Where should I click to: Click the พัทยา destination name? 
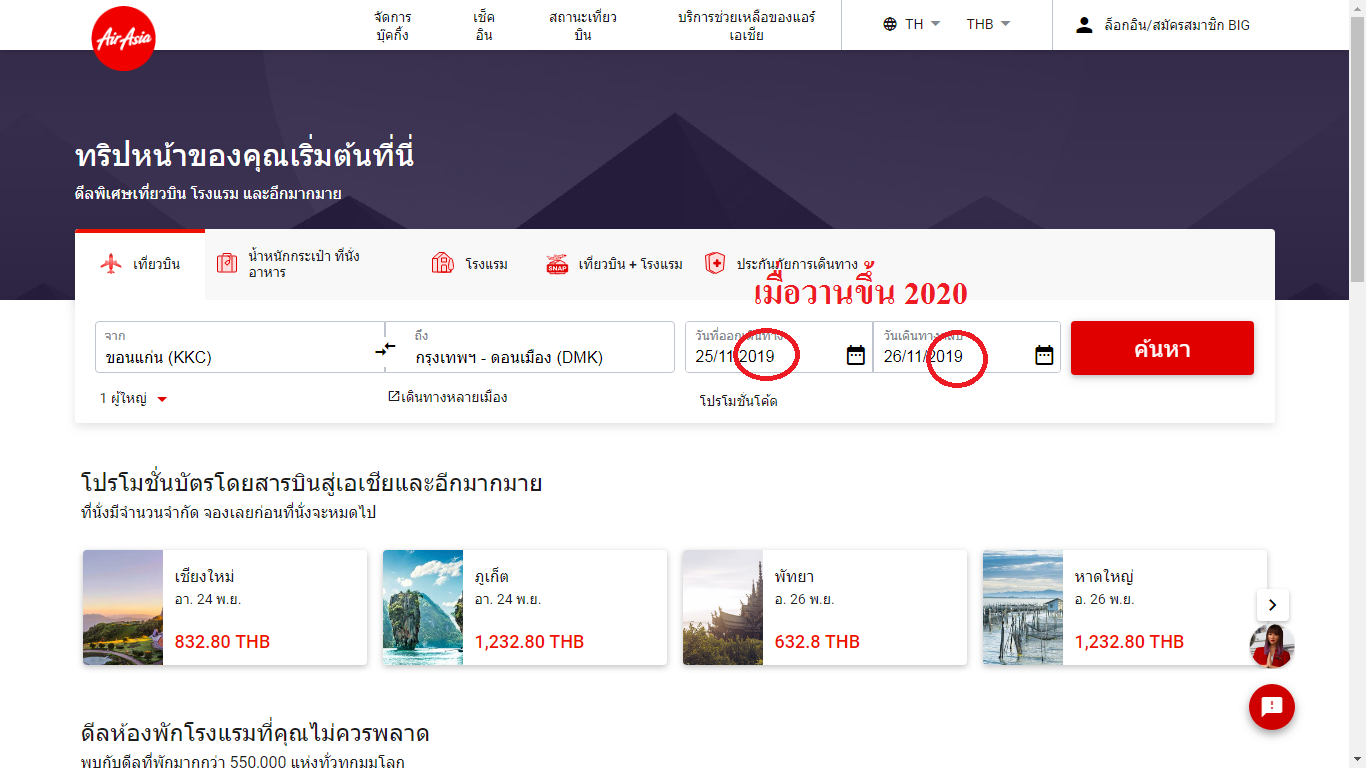(795, 577)
